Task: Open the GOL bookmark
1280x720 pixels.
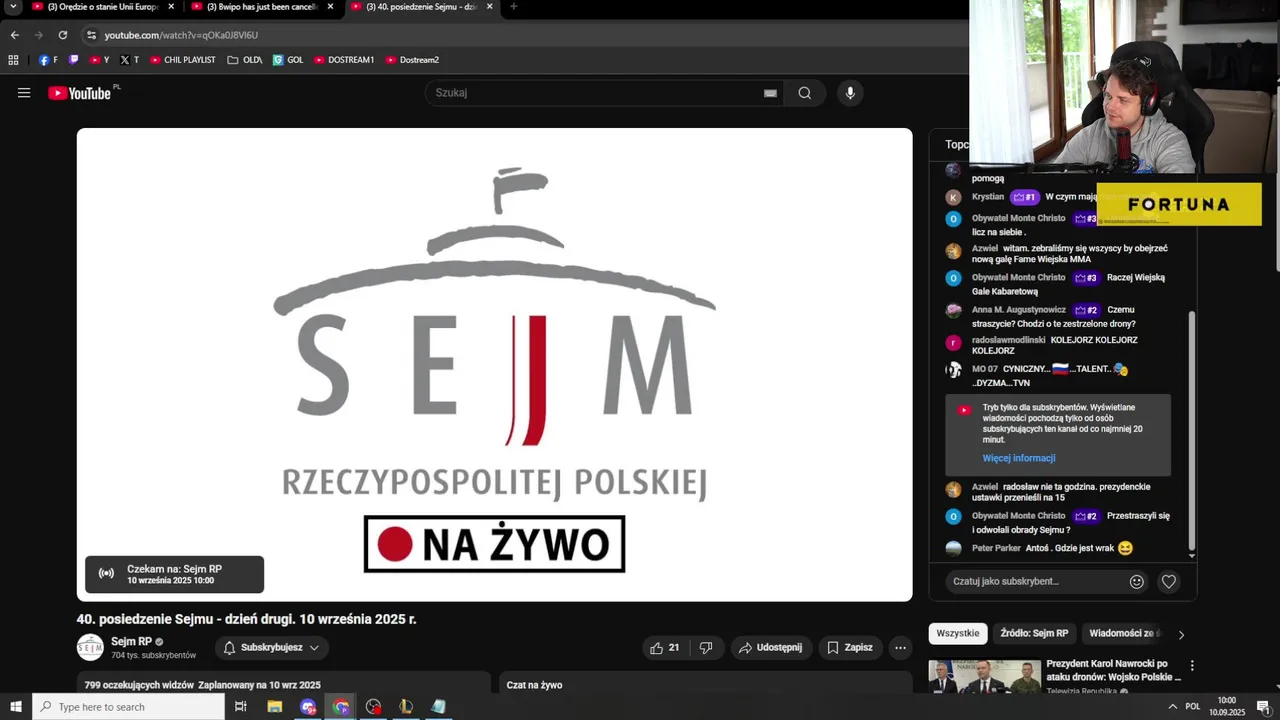Action: [288, 60]
